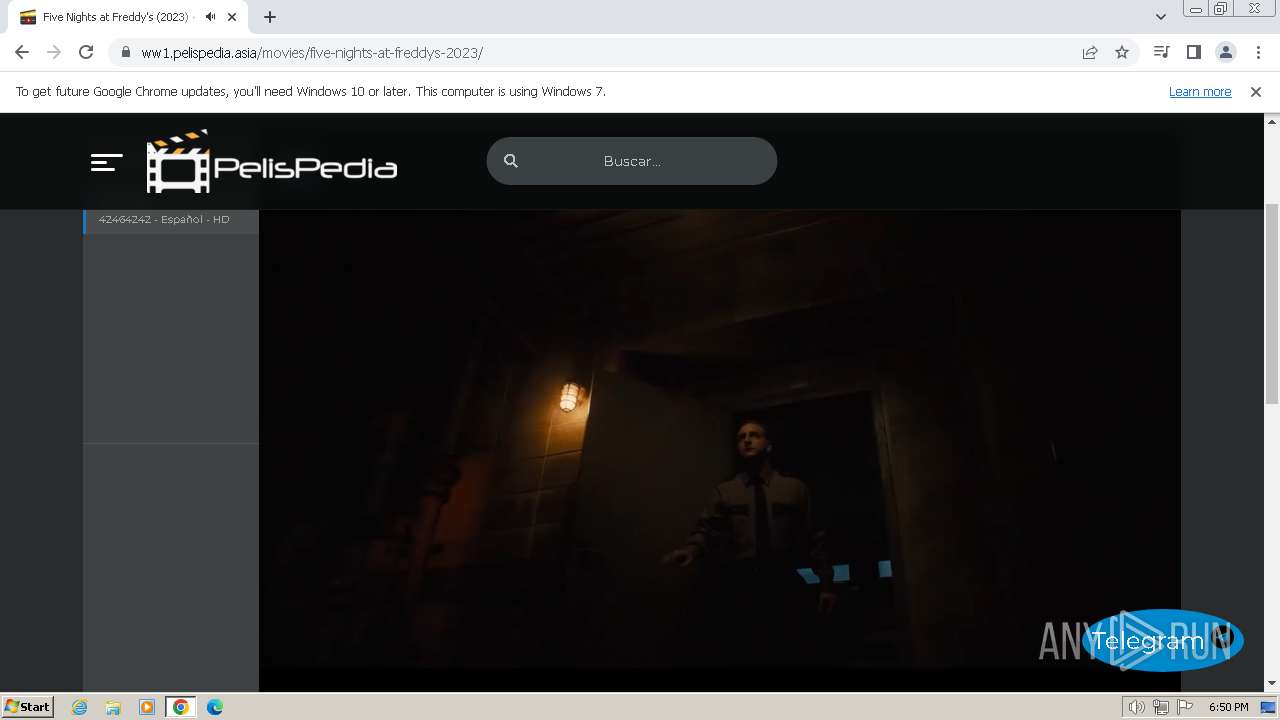Click the 6:50 PM taskbar clock

[x=1228, y=707]
